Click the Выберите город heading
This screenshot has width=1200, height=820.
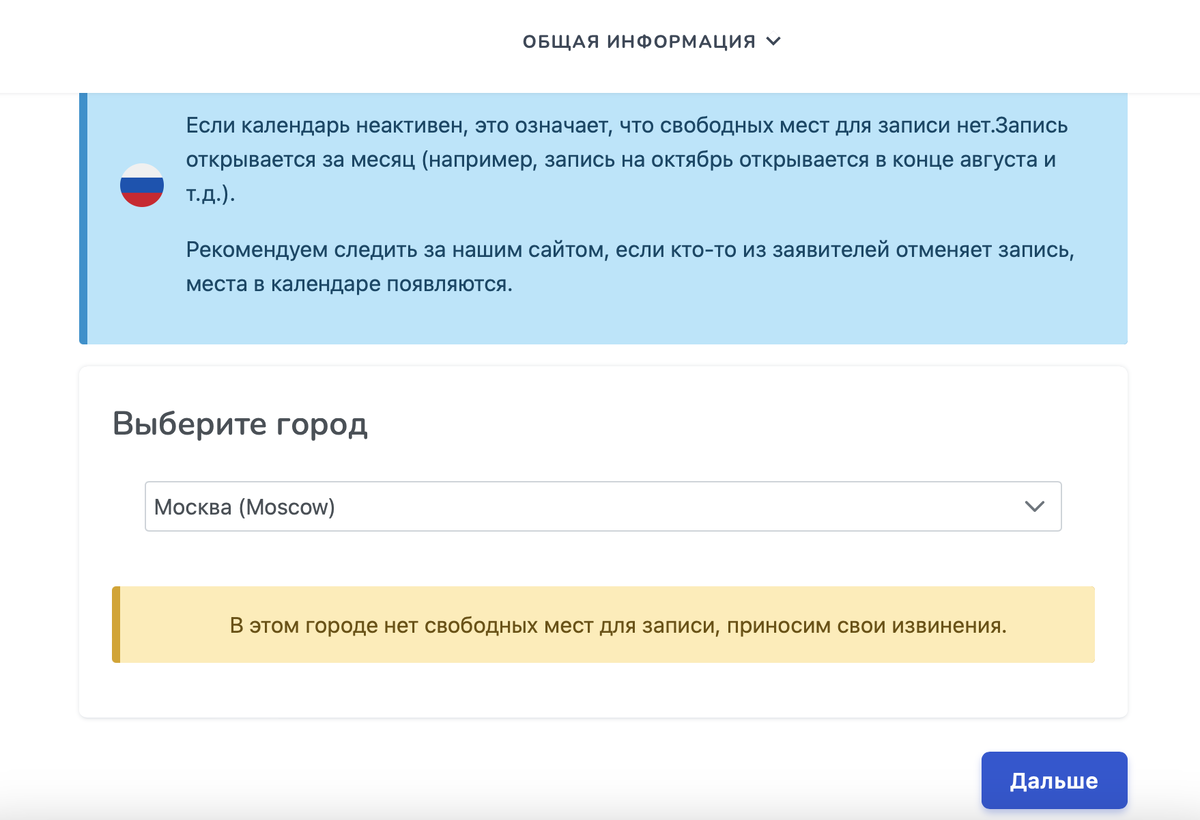(240, 424)
